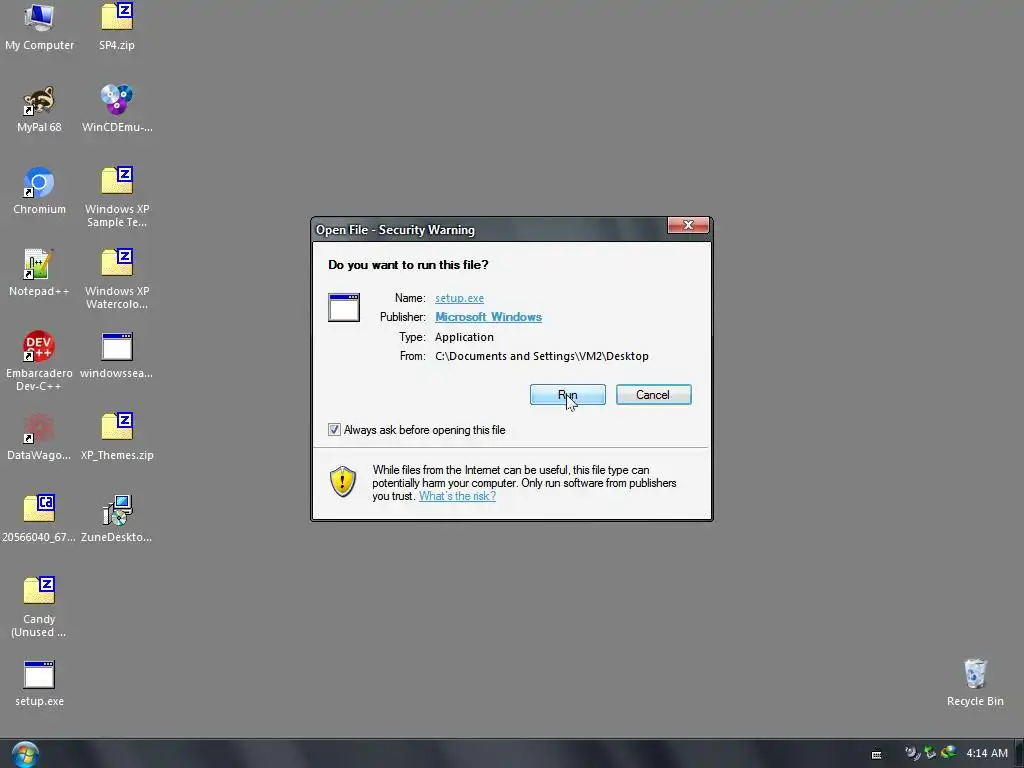This screenshot has height=768, width=1024.
Task: Close the Open File - Security Warning dialog
Action: tap(688, 225)
